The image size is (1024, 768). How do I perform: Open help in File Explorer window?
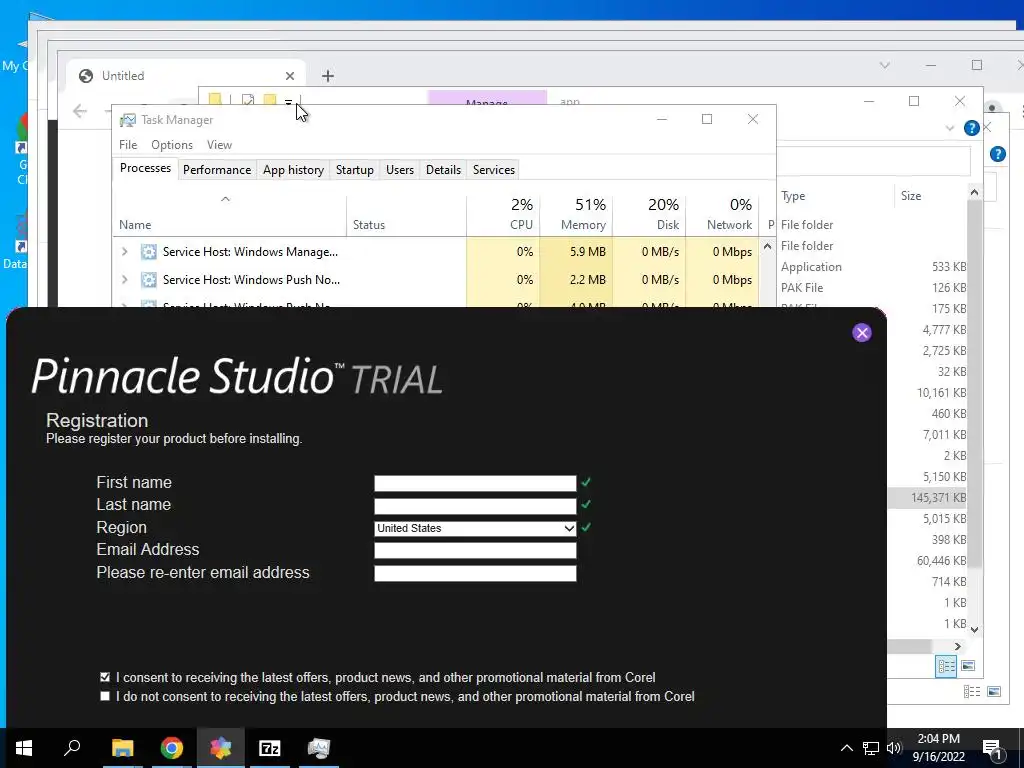click(x=971, y=128)
